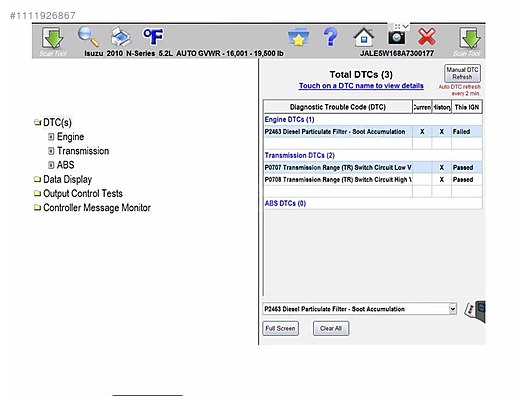
Task: Take a screenshot with camera icon
Action: pyautogui.click(x=396, y=38)
